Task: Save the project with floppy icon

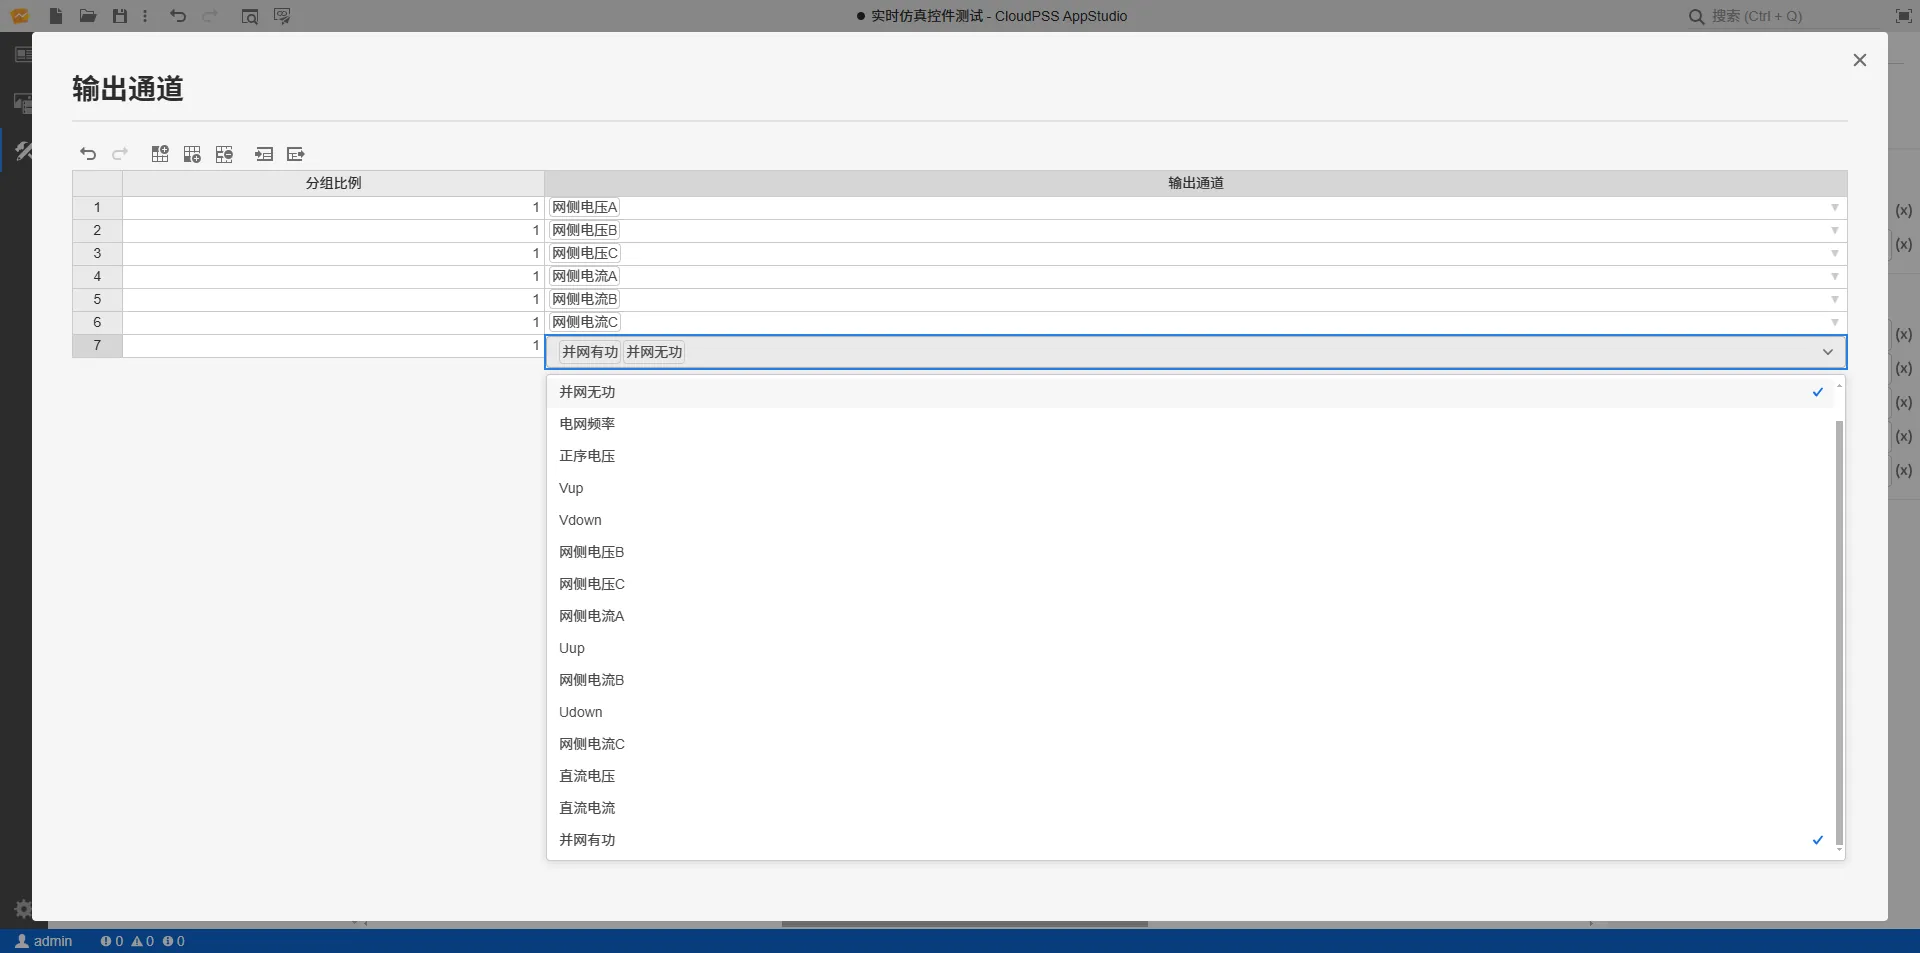Action: point(120,16)
